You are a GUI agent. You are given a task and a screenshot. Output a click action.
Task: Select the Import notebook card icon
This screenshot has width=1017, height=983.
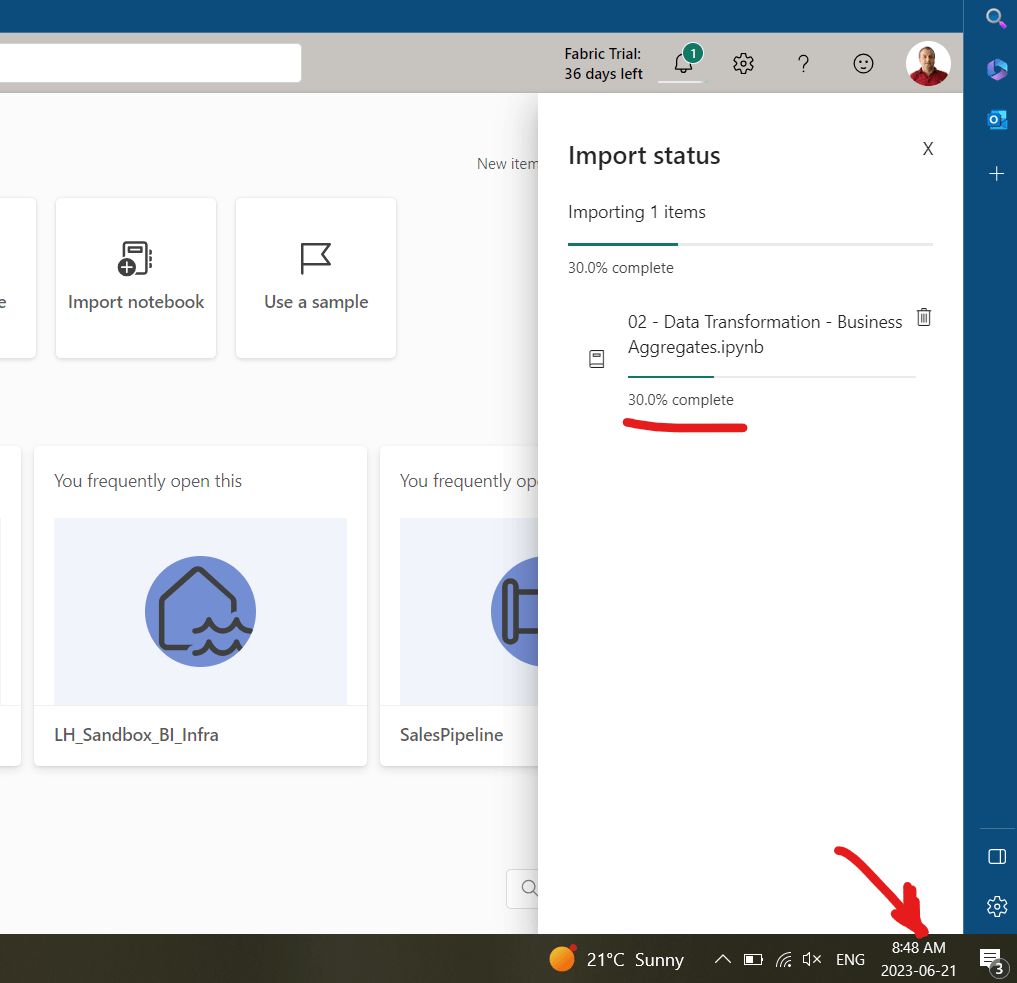tap(135, 258)
